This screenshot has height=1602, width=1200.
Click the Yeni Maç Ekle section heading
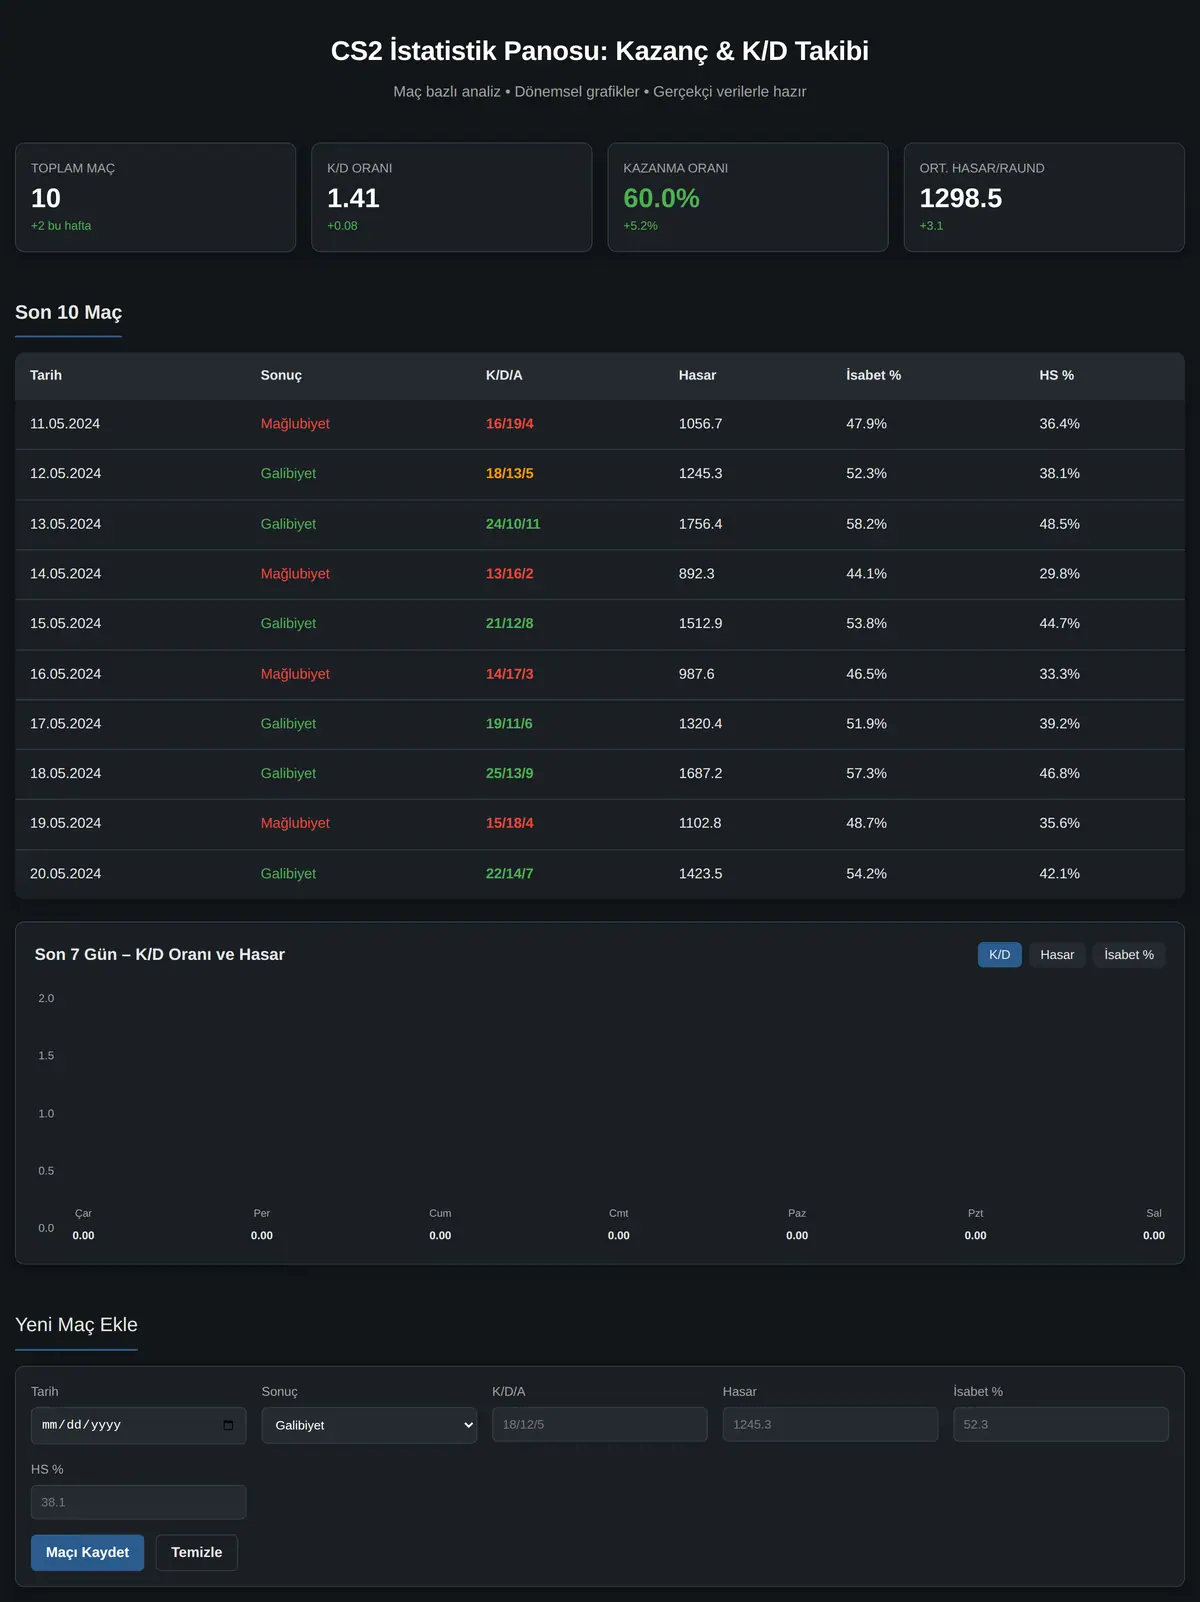click(76, 1325)
